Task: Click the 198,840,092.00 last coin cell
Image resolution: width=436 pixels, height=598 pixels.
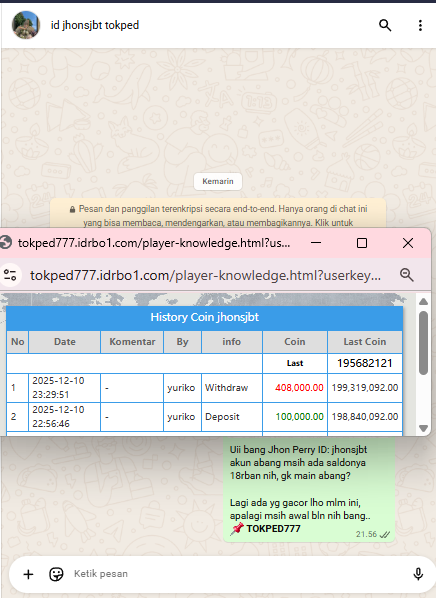Action: pos(365,416)
